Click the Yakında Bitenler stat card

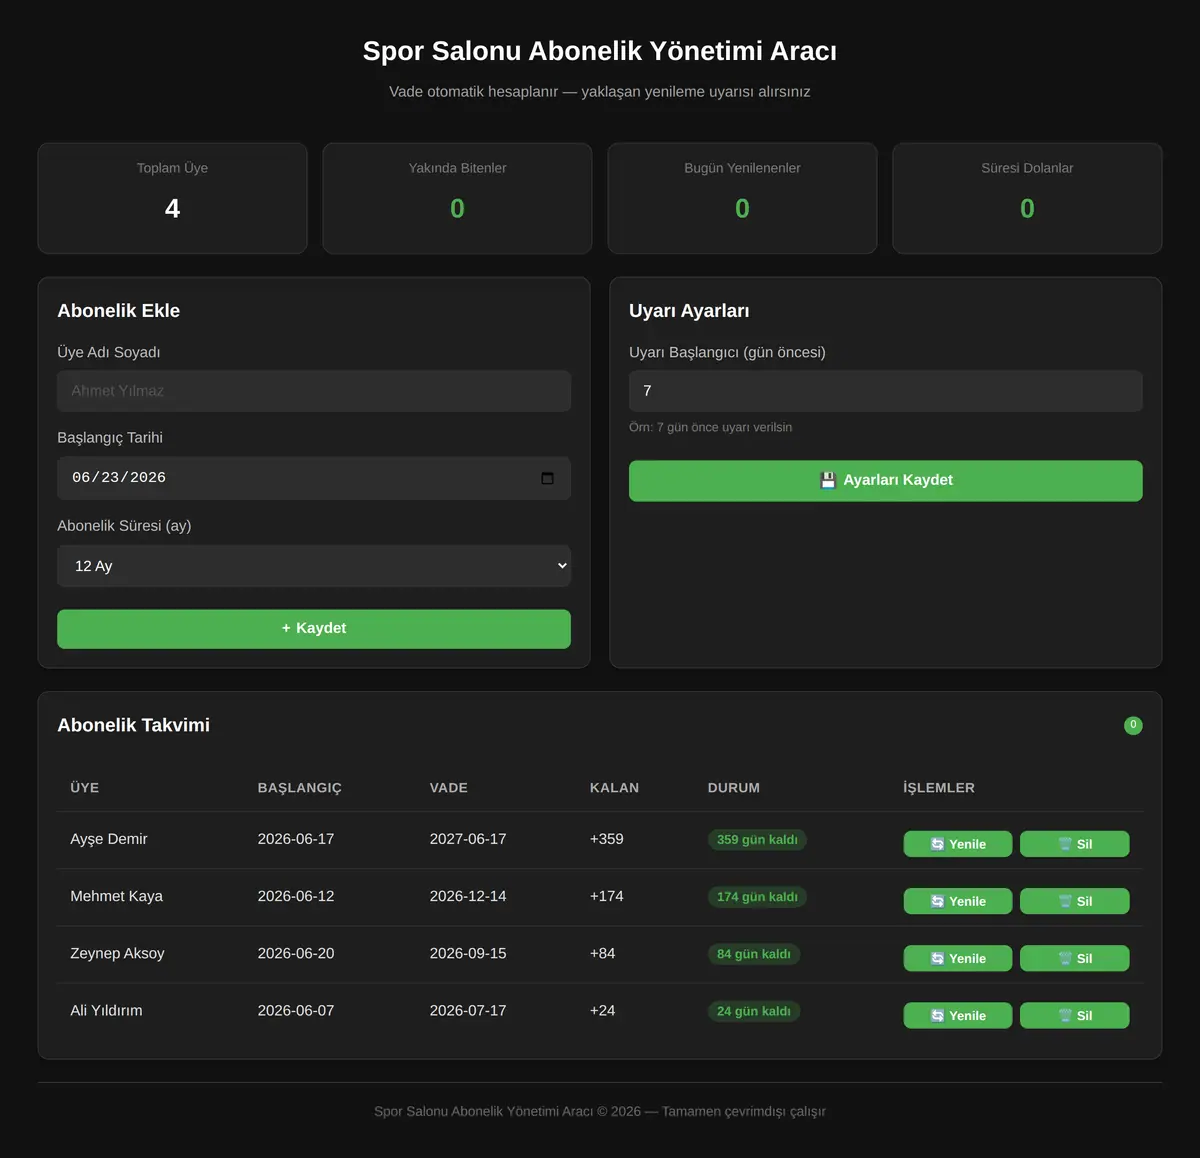(458, 198)
